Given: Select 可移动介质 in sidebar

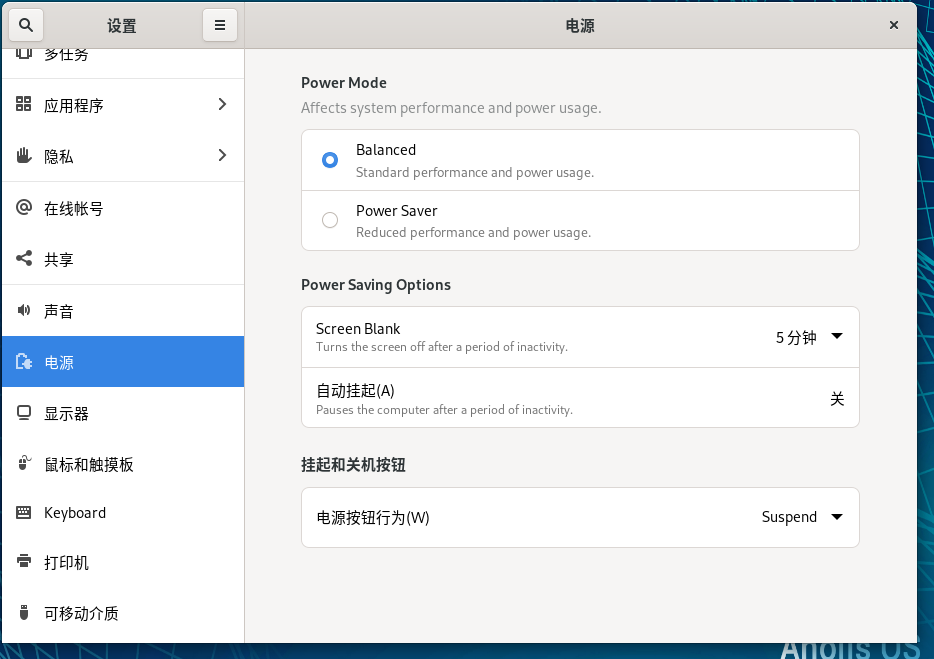Looking at the screenshot, I should click(x=81, y=613).
